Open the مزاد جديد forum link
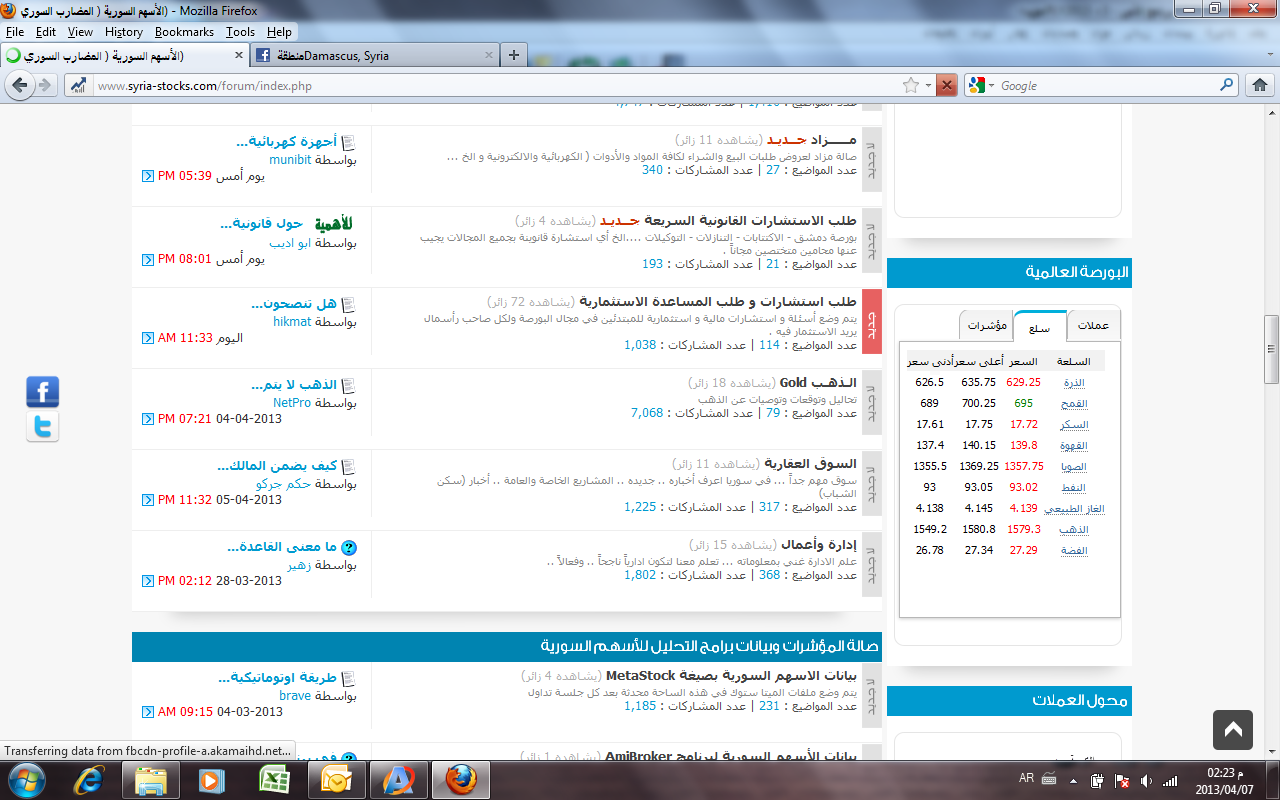 [x=812, y=139]
